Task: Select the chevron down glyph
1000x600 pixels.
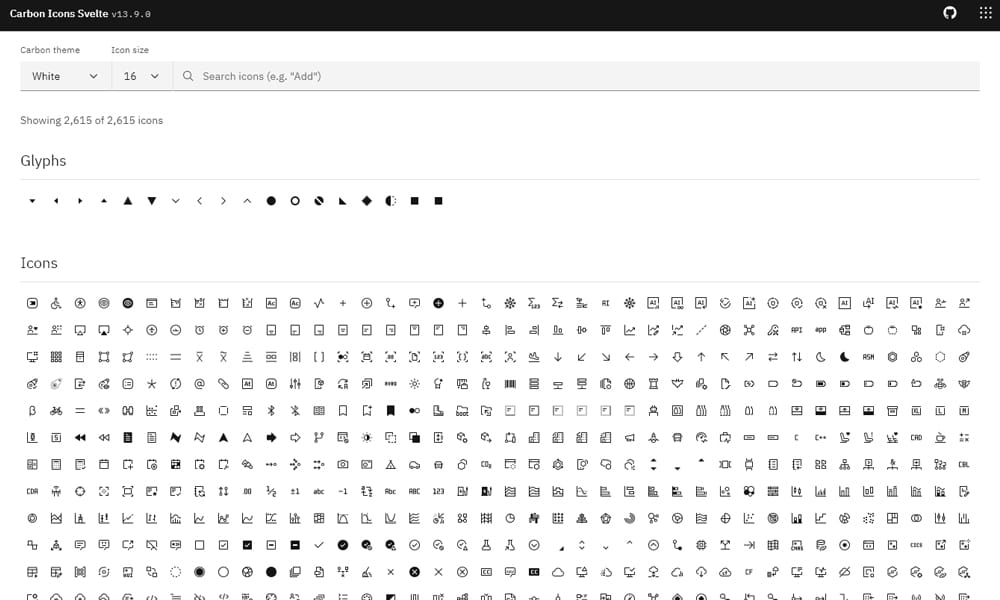Action: 175,201
